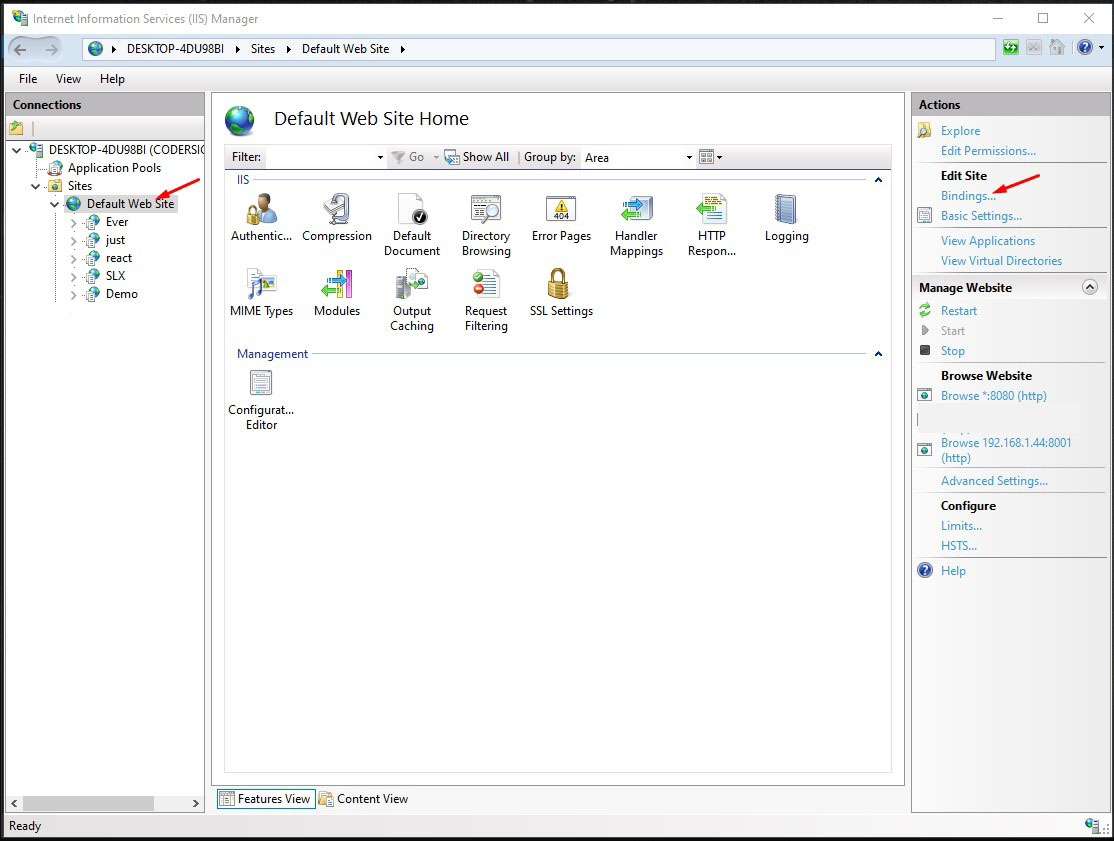Open the Output Caching feature
Viewport: 1114px width, 841px height.
(412, 290)
